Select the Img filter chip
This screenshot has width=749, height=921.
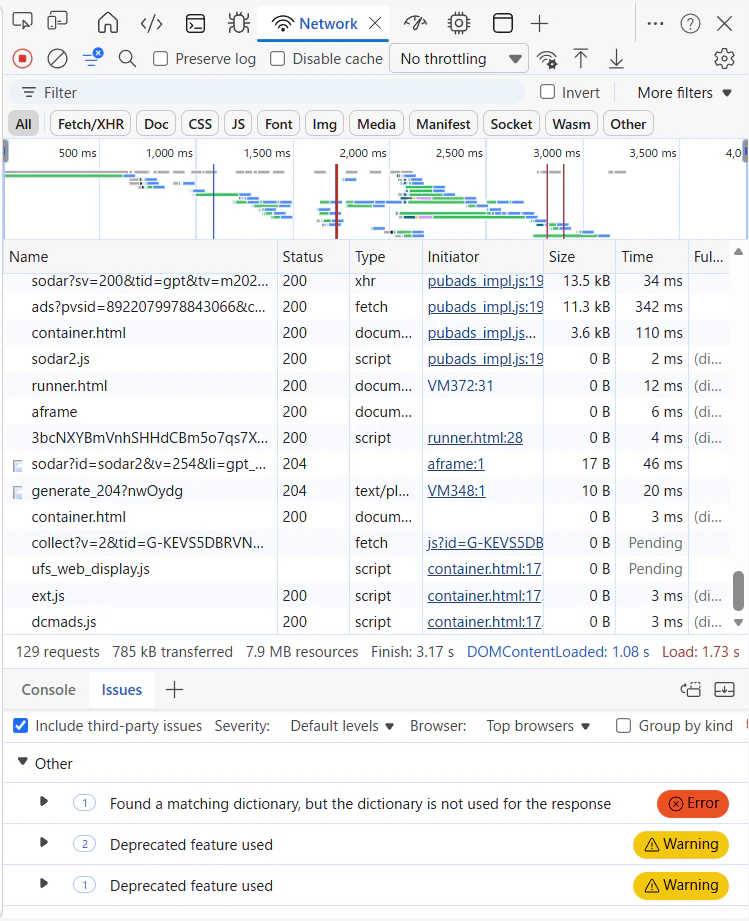point(324,124)
